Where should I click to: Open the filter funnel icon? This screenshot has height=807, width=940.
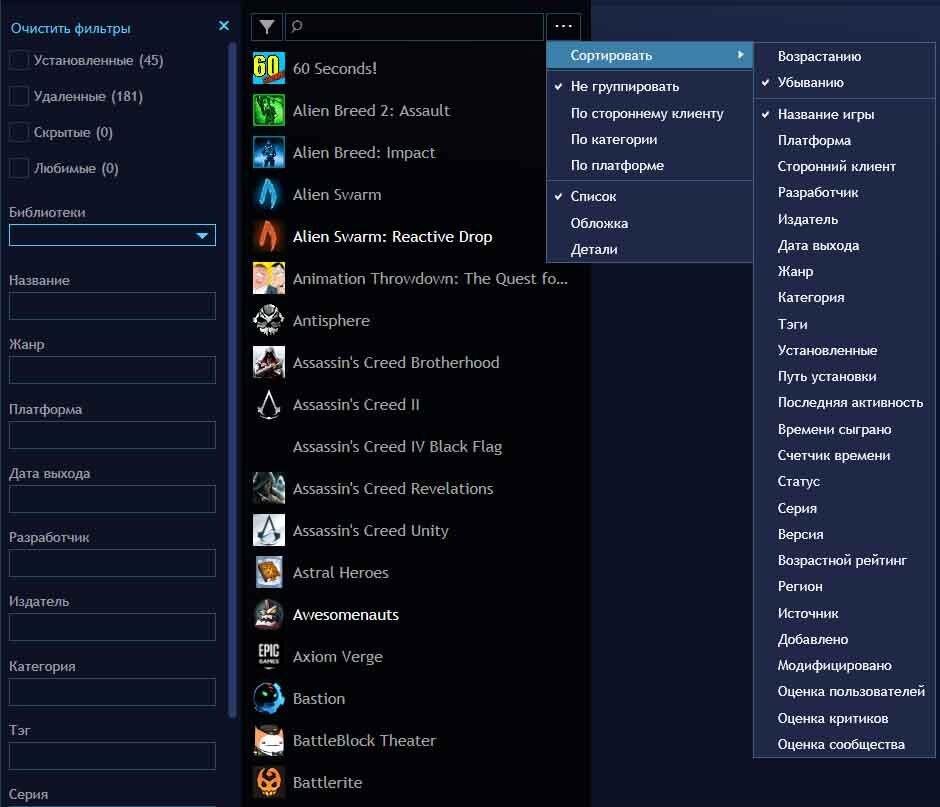click(266, 27)
